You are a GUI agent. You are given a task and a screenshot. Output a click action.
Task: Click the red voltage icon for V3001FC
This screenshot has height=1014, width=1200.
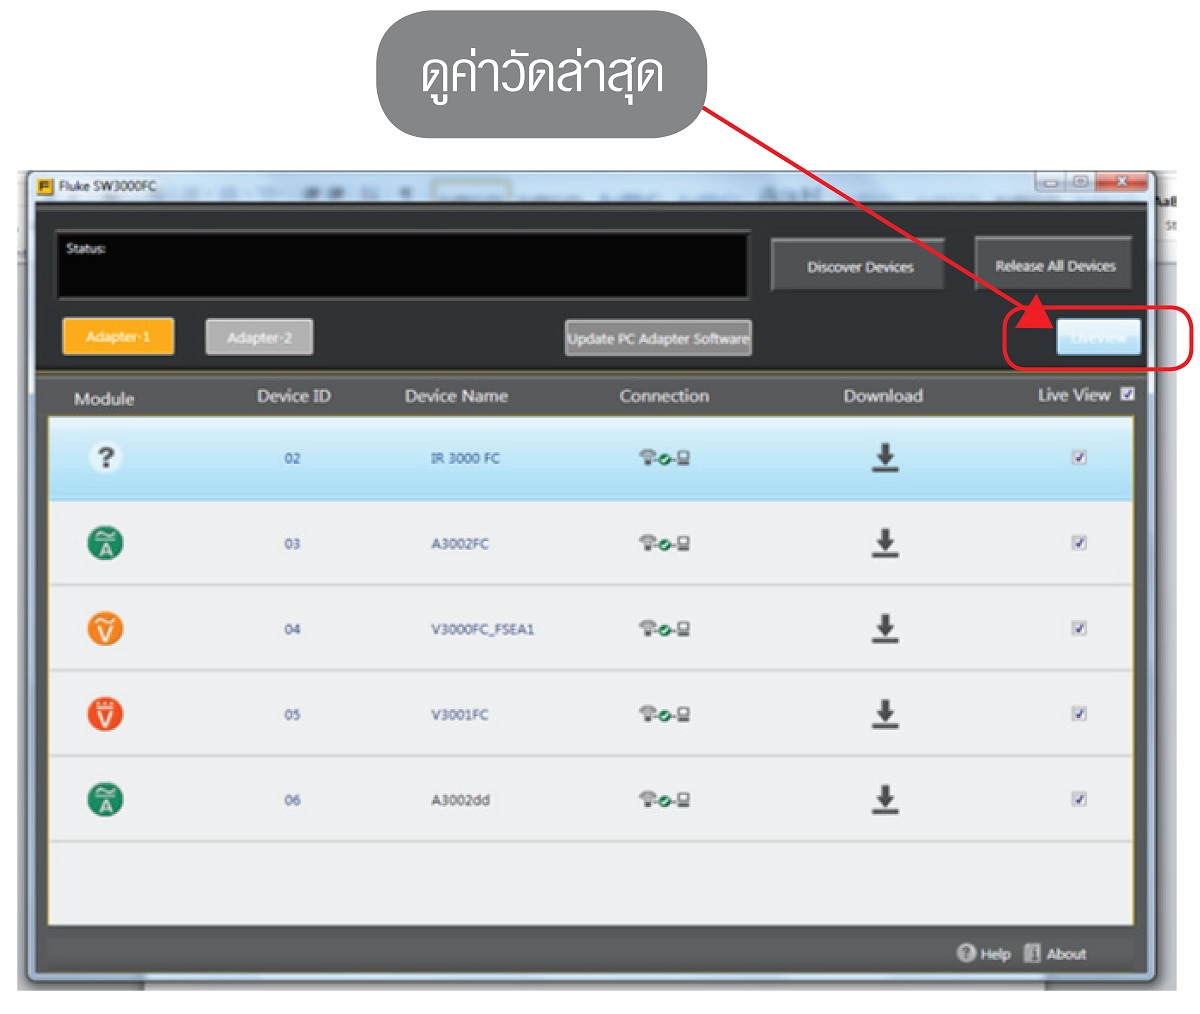point(105,715)
